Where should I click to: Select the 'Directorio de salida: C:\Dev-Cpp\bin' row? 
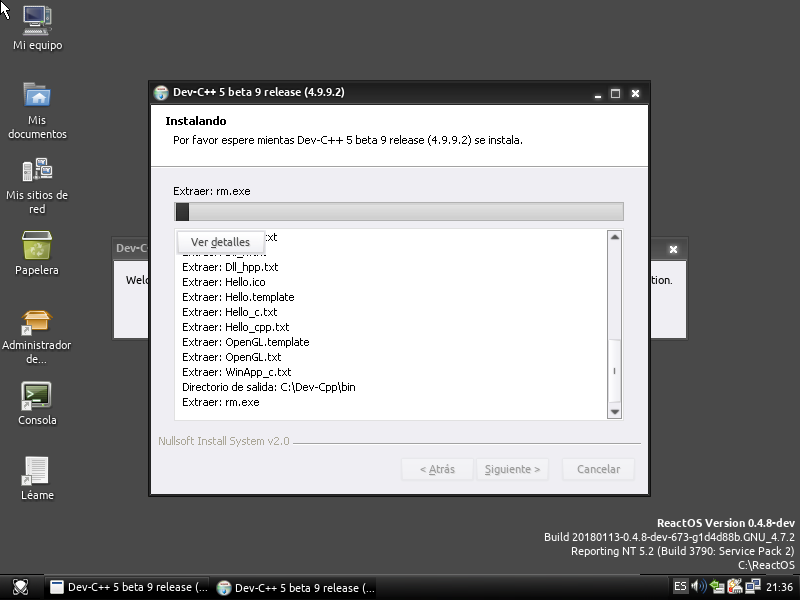[268, 387]
